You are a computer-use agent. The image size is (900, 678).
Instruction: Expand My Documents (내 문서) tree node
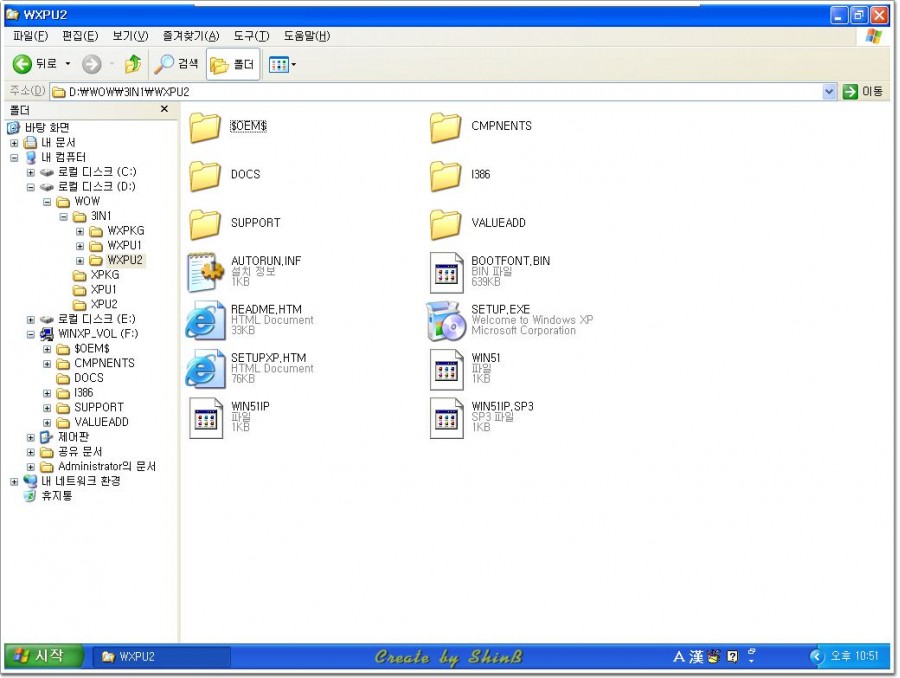pos(14,143)
